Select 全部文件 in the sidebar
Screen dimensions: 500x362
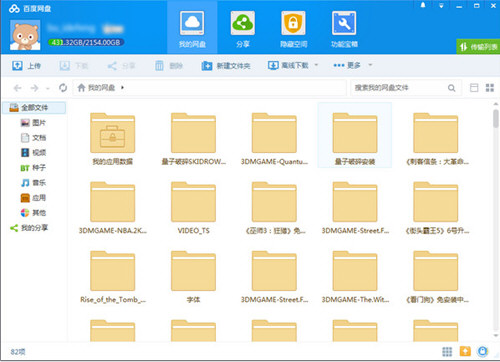34,108
